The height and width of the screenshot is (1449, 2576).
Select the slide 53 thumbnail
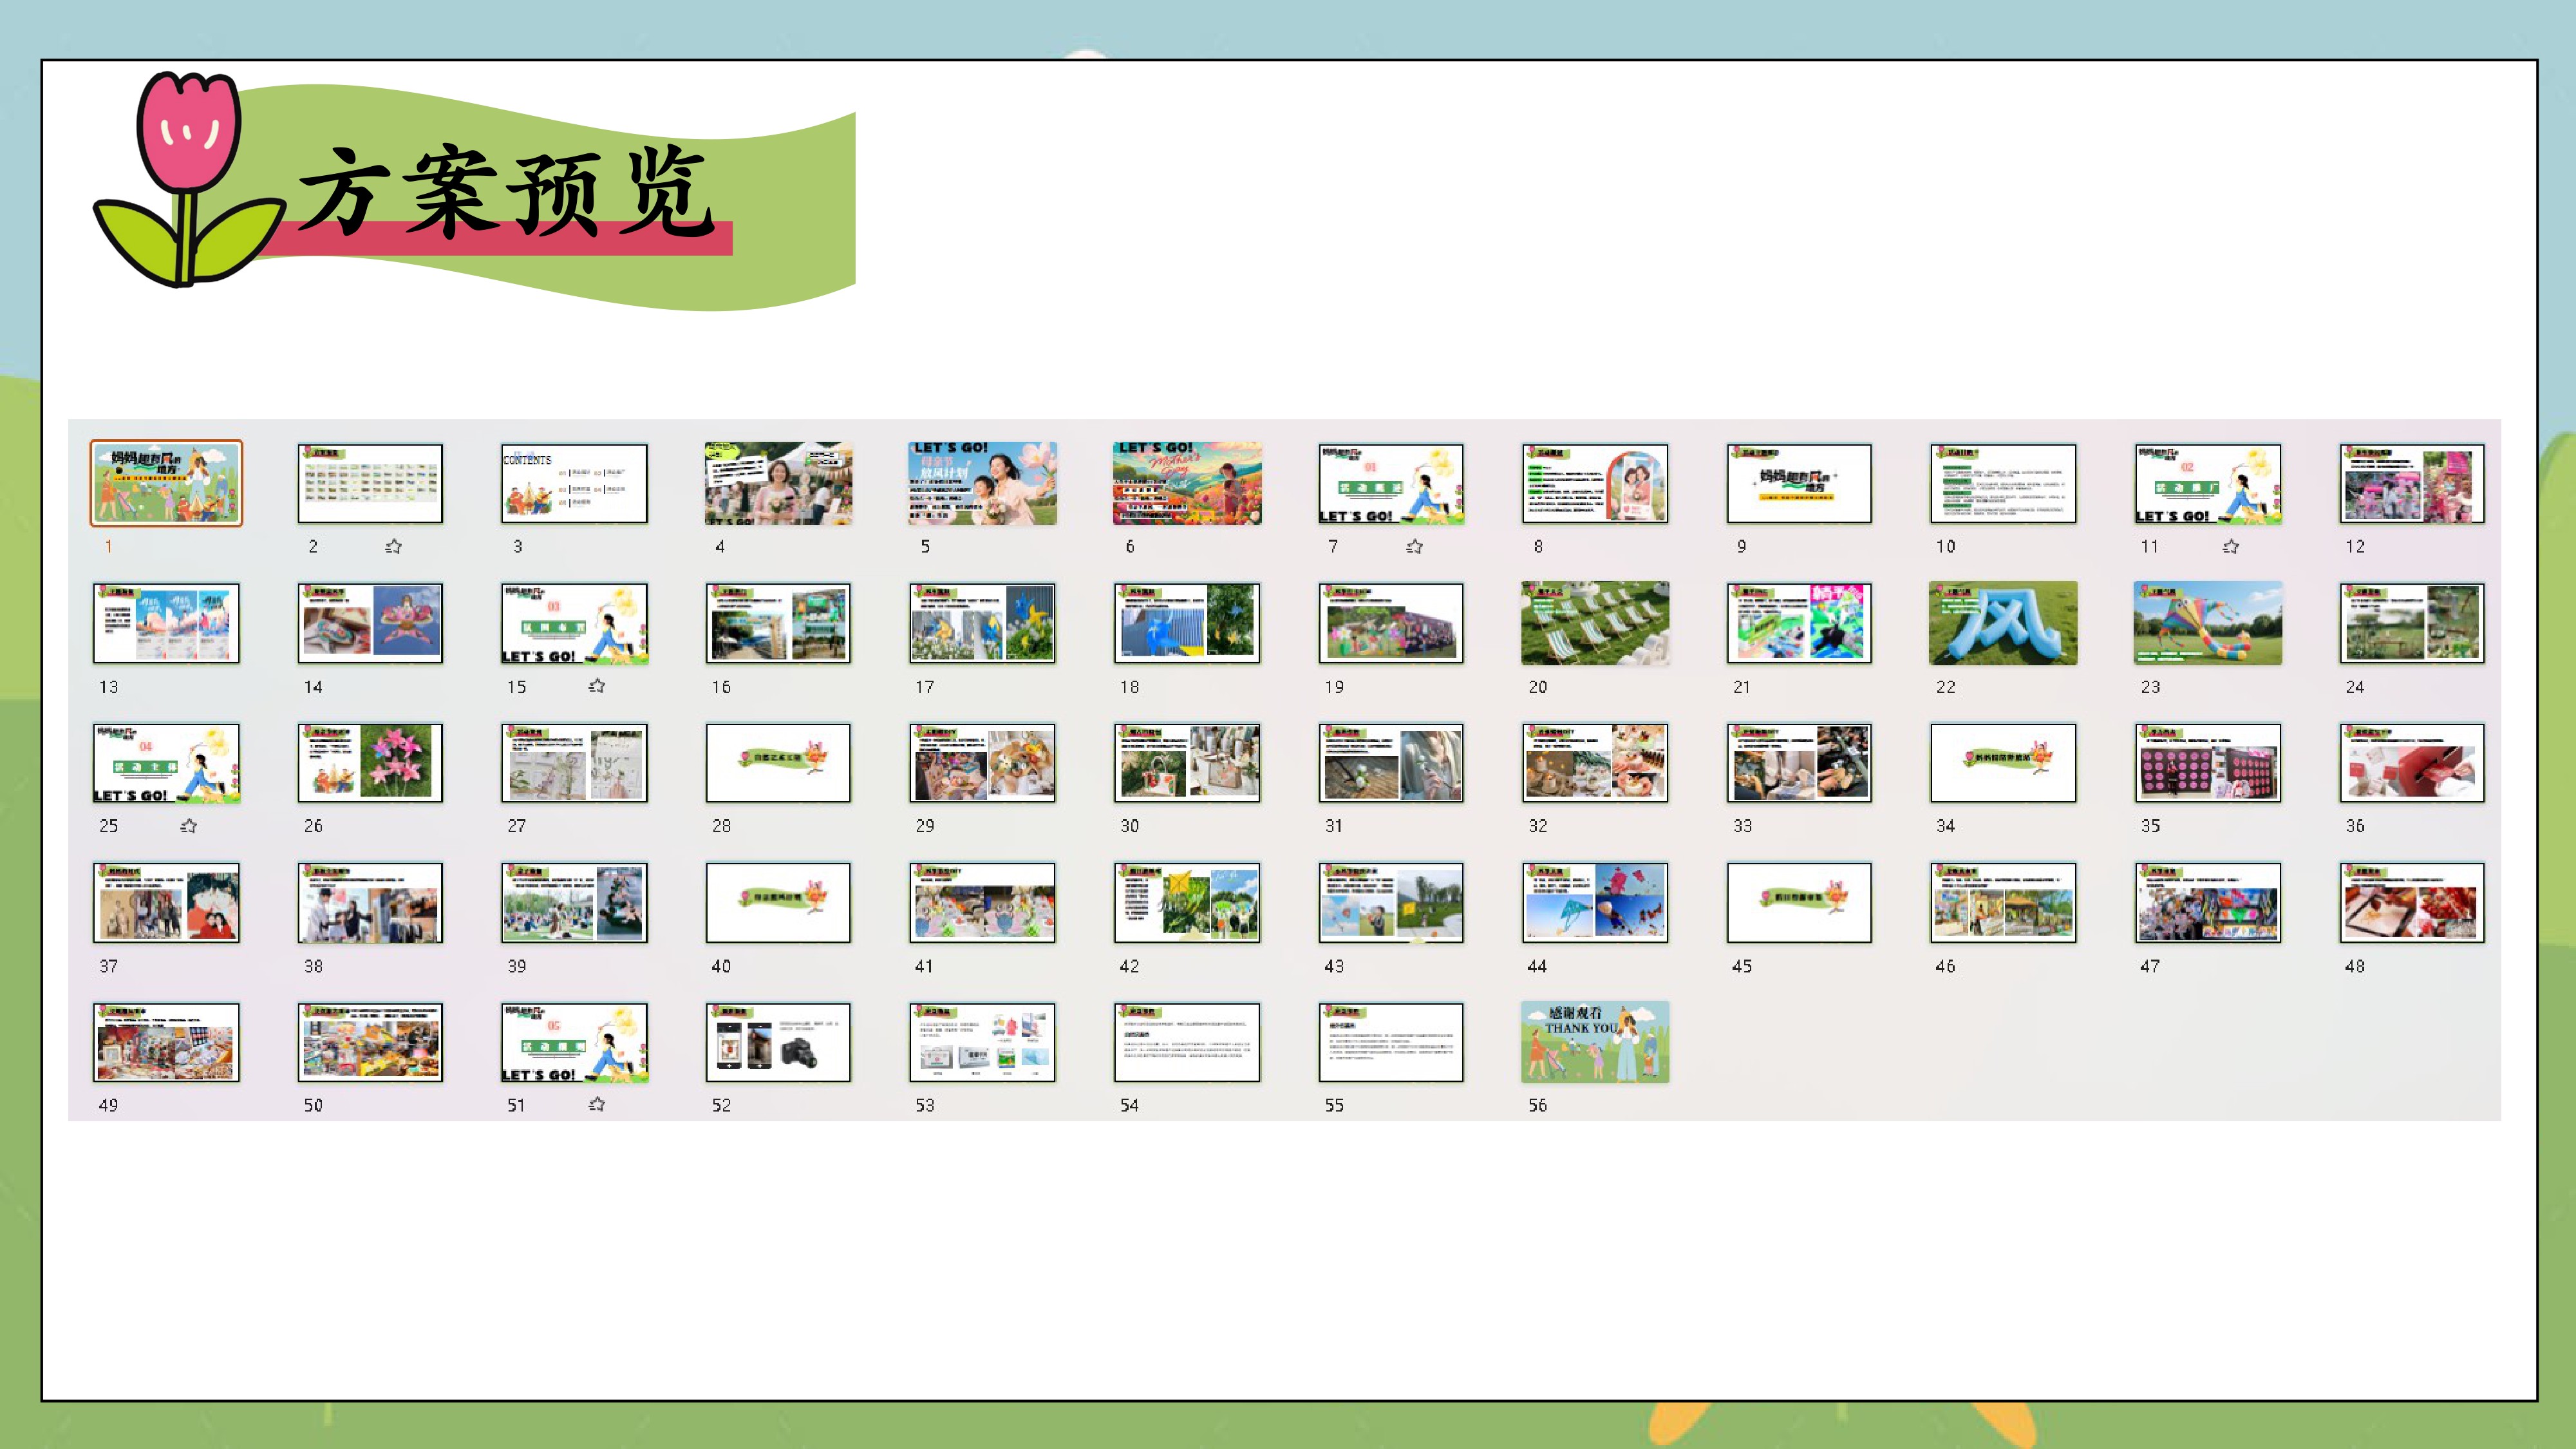point(982,1042)
